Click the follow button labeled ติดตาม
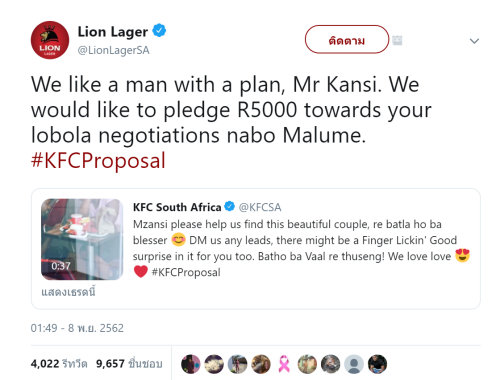This screenshot has width=500, height=380. pyautogui.click(x=347, y=39)
